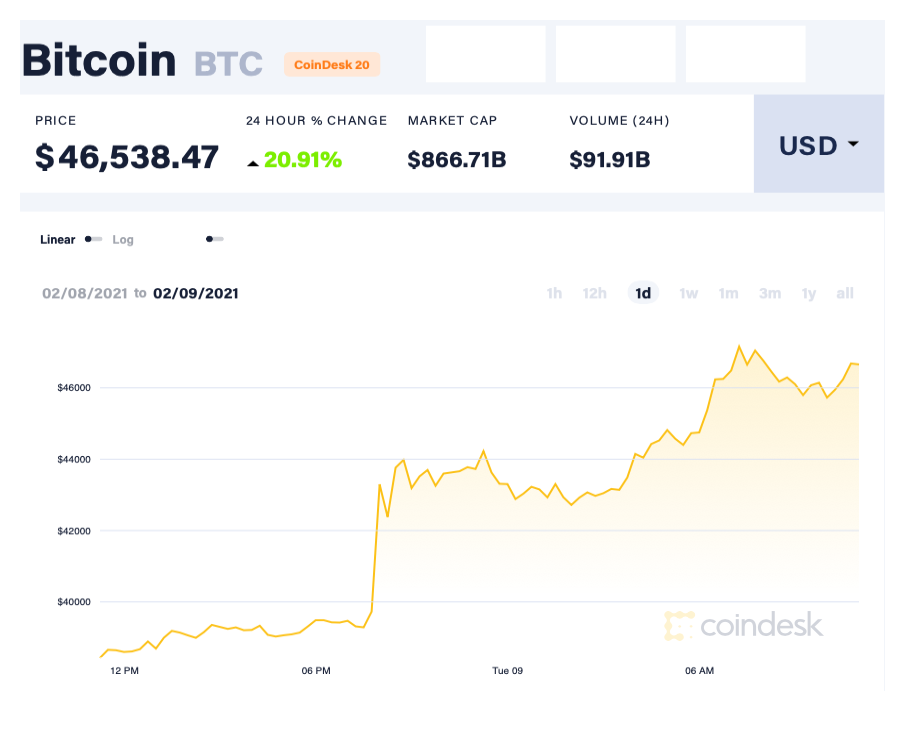The image size is (905, 751).
Task: Click the square coindesk brand mark watermark
Action: 681,626
